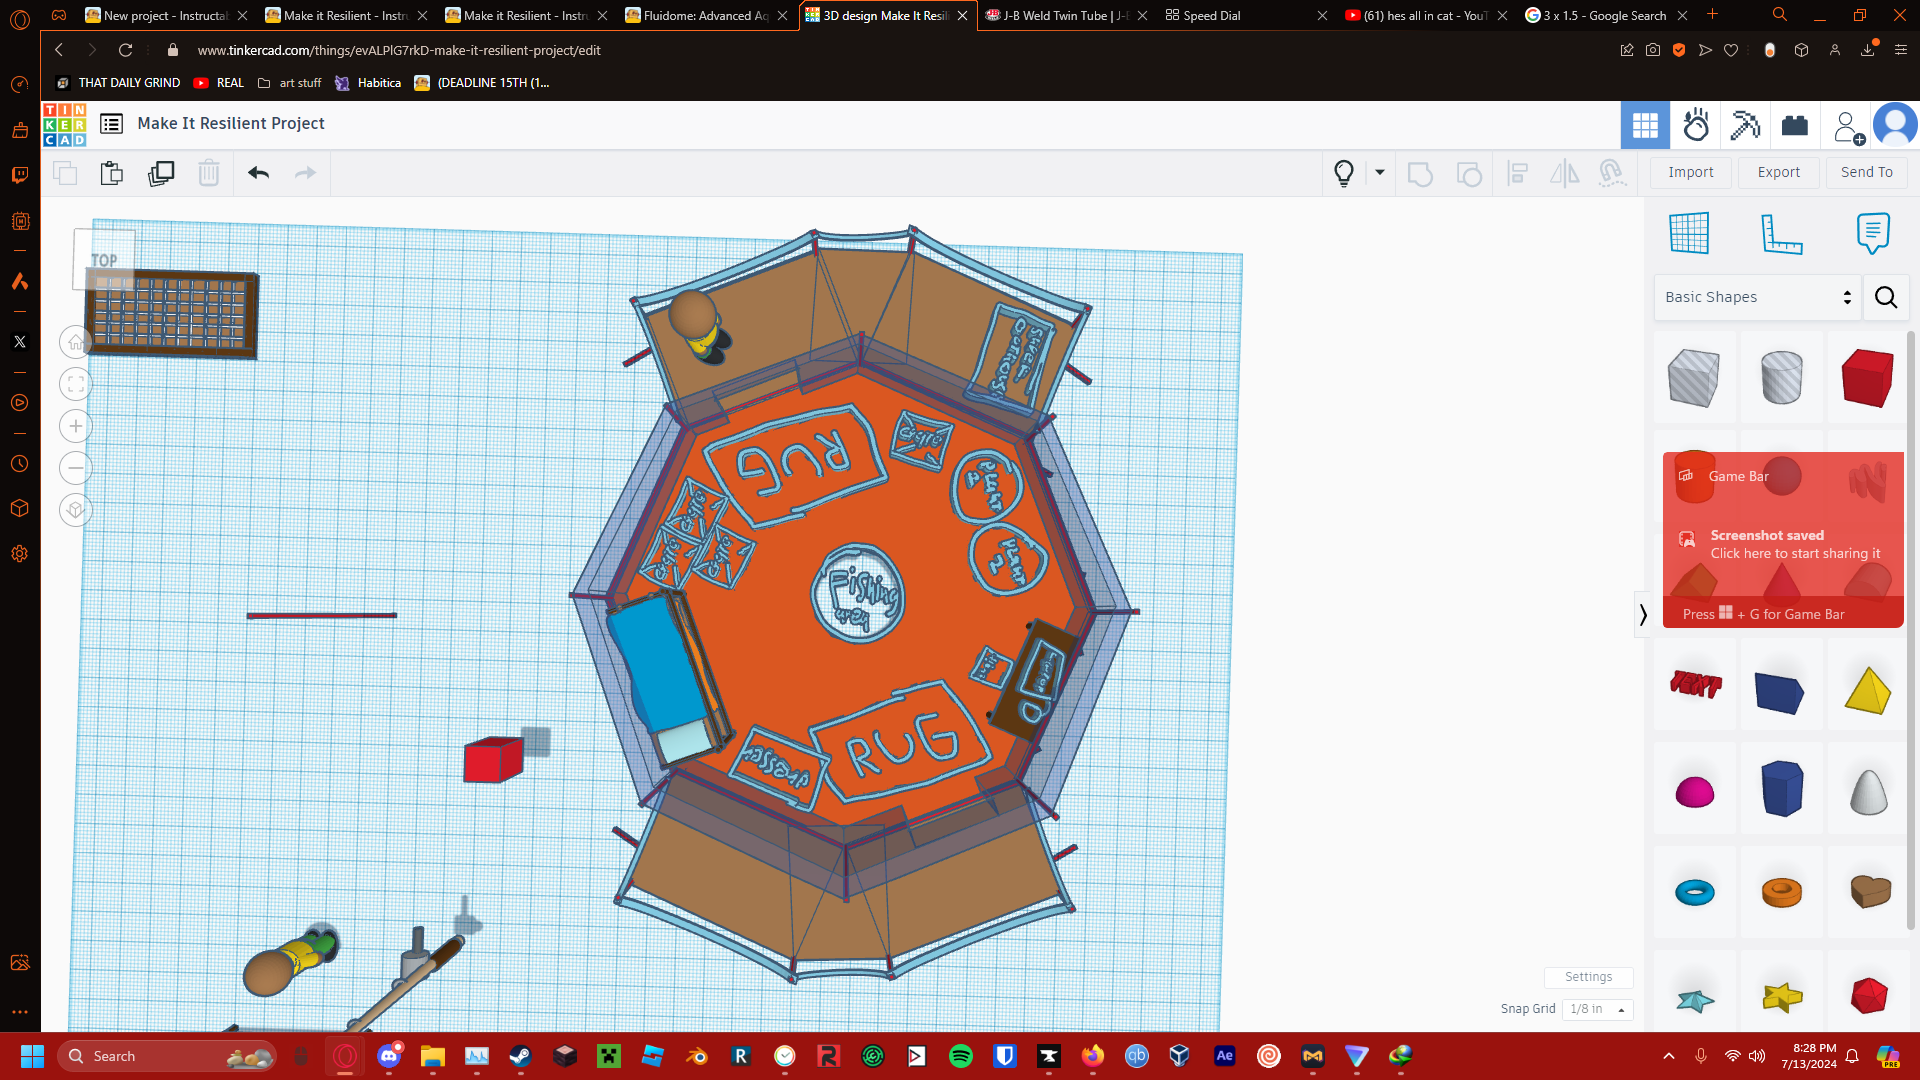Click the Ungroup shapes icon
Image resolution: width=1920 pixels, height=1080 pixels.
(1468, 174)
